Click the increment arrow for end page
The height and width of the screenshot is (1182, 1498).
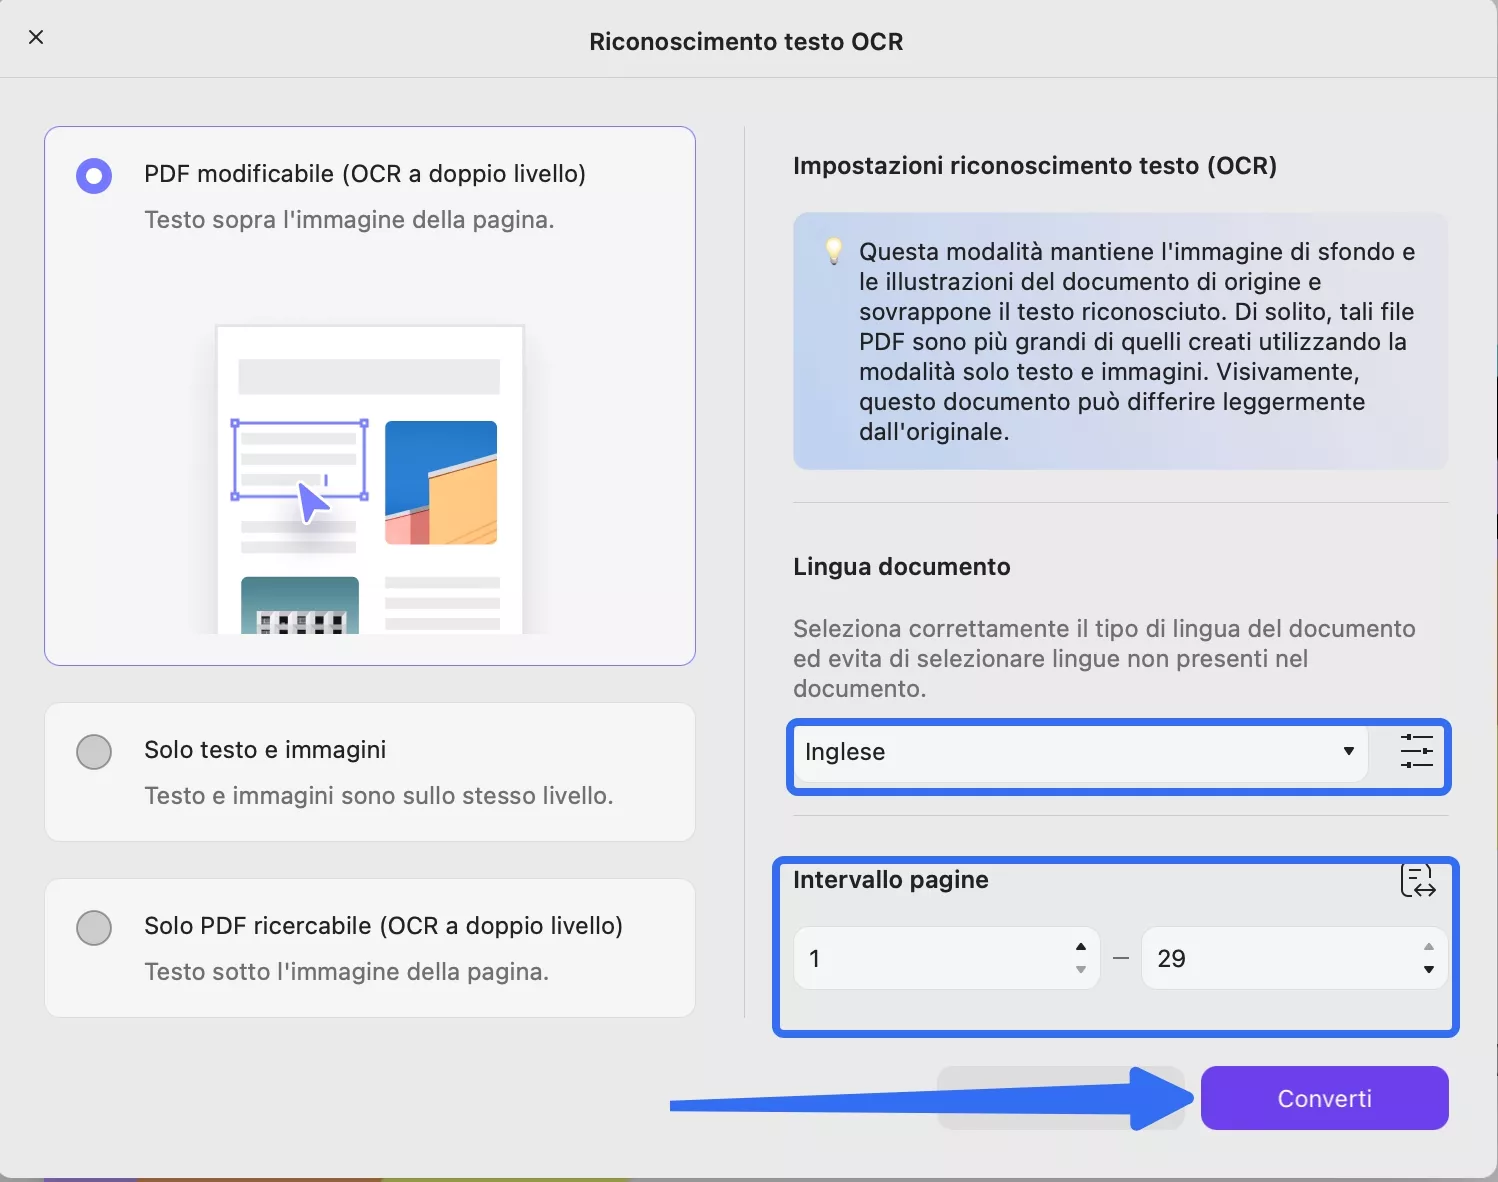(x=1429, y=947)
